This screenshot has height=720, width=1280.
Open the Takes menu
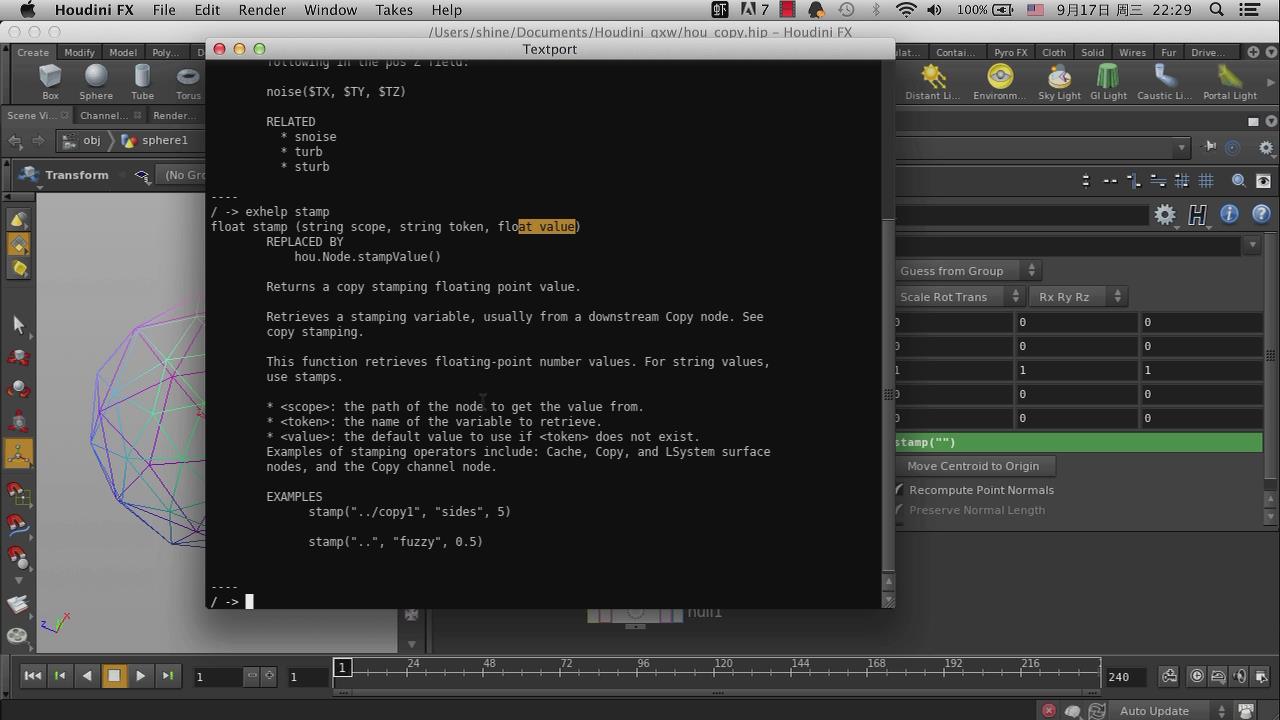394,10
